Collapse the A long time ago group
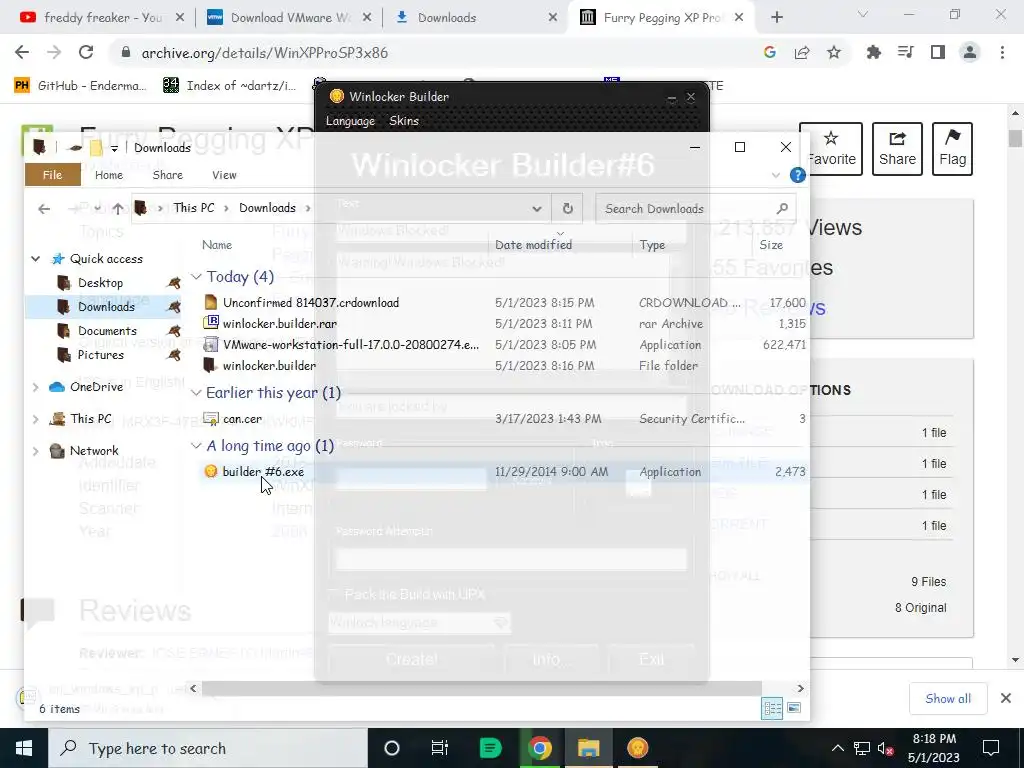 [196, 446]
